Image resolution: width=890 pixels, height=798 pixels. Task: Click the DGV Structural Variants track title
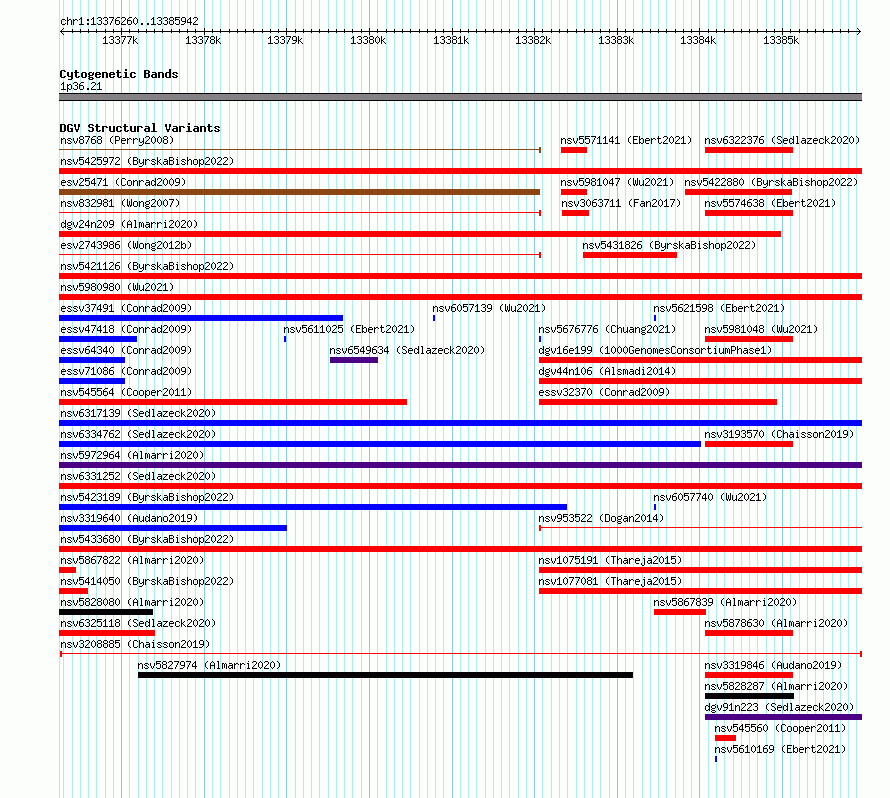tap(140, 128)
